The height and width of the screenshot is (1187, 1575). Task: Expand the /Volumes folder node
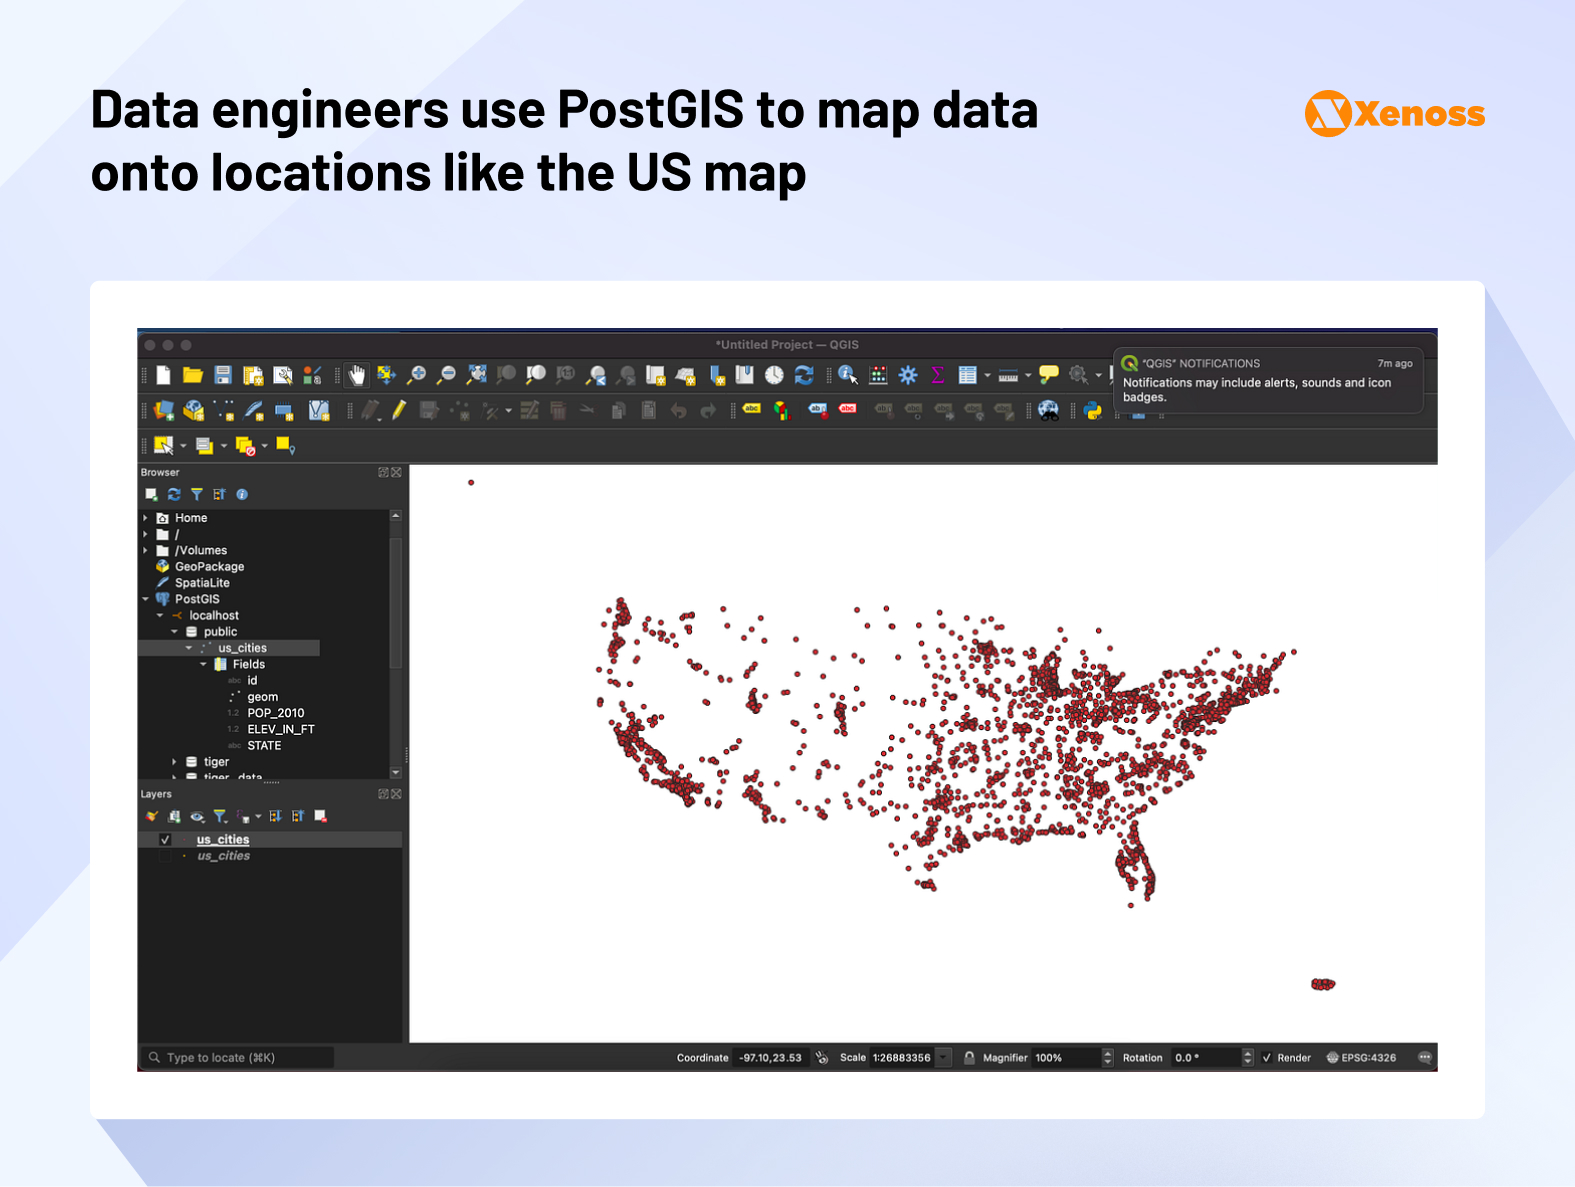click(x=145, y=550)
